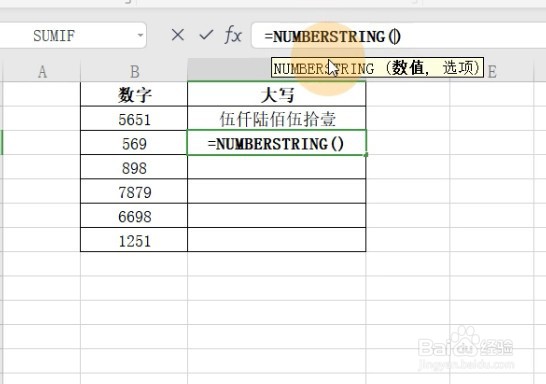This screenshot has height=384, width=546.
Task: Click into the formula bar input
Action: [x=398, y=36]
